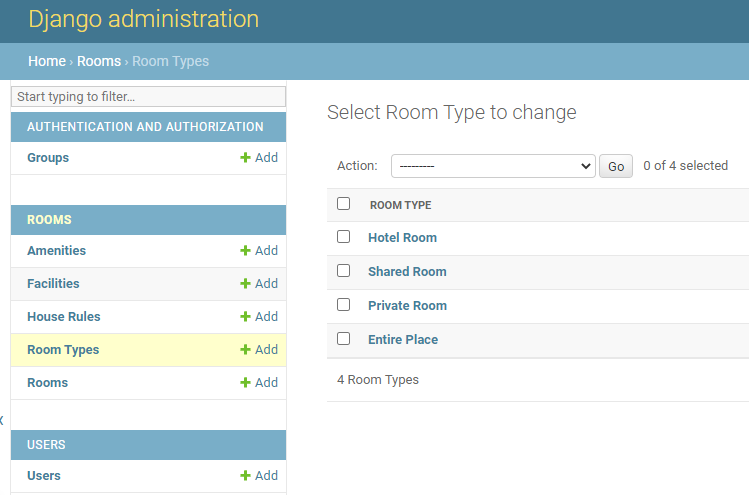
Task: Open the Private Room entry
Action: coord(407,305)
